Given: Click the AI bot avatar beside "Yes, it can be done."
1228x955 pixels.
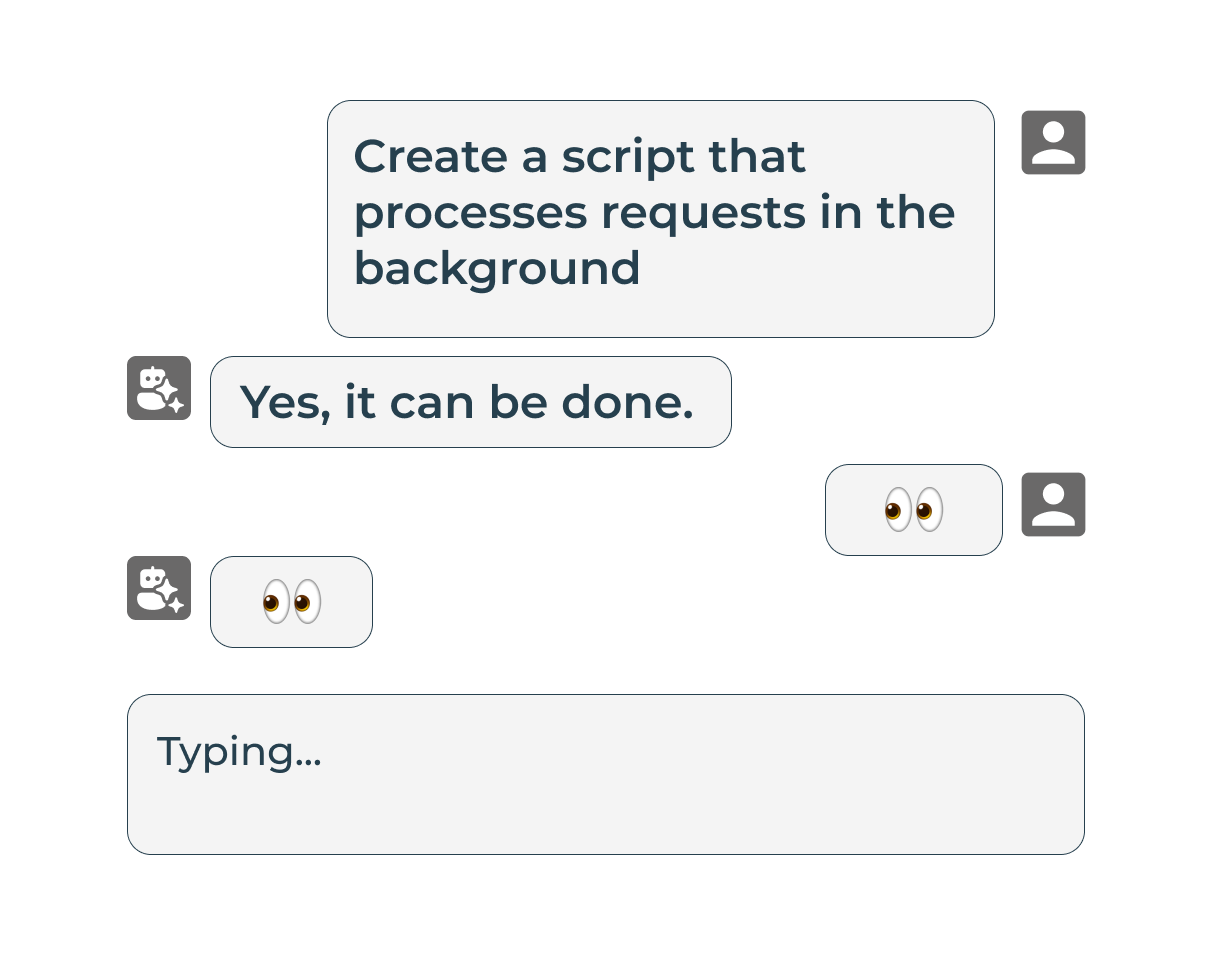Looking at the screenshot, I should click(x=159, y=388).
